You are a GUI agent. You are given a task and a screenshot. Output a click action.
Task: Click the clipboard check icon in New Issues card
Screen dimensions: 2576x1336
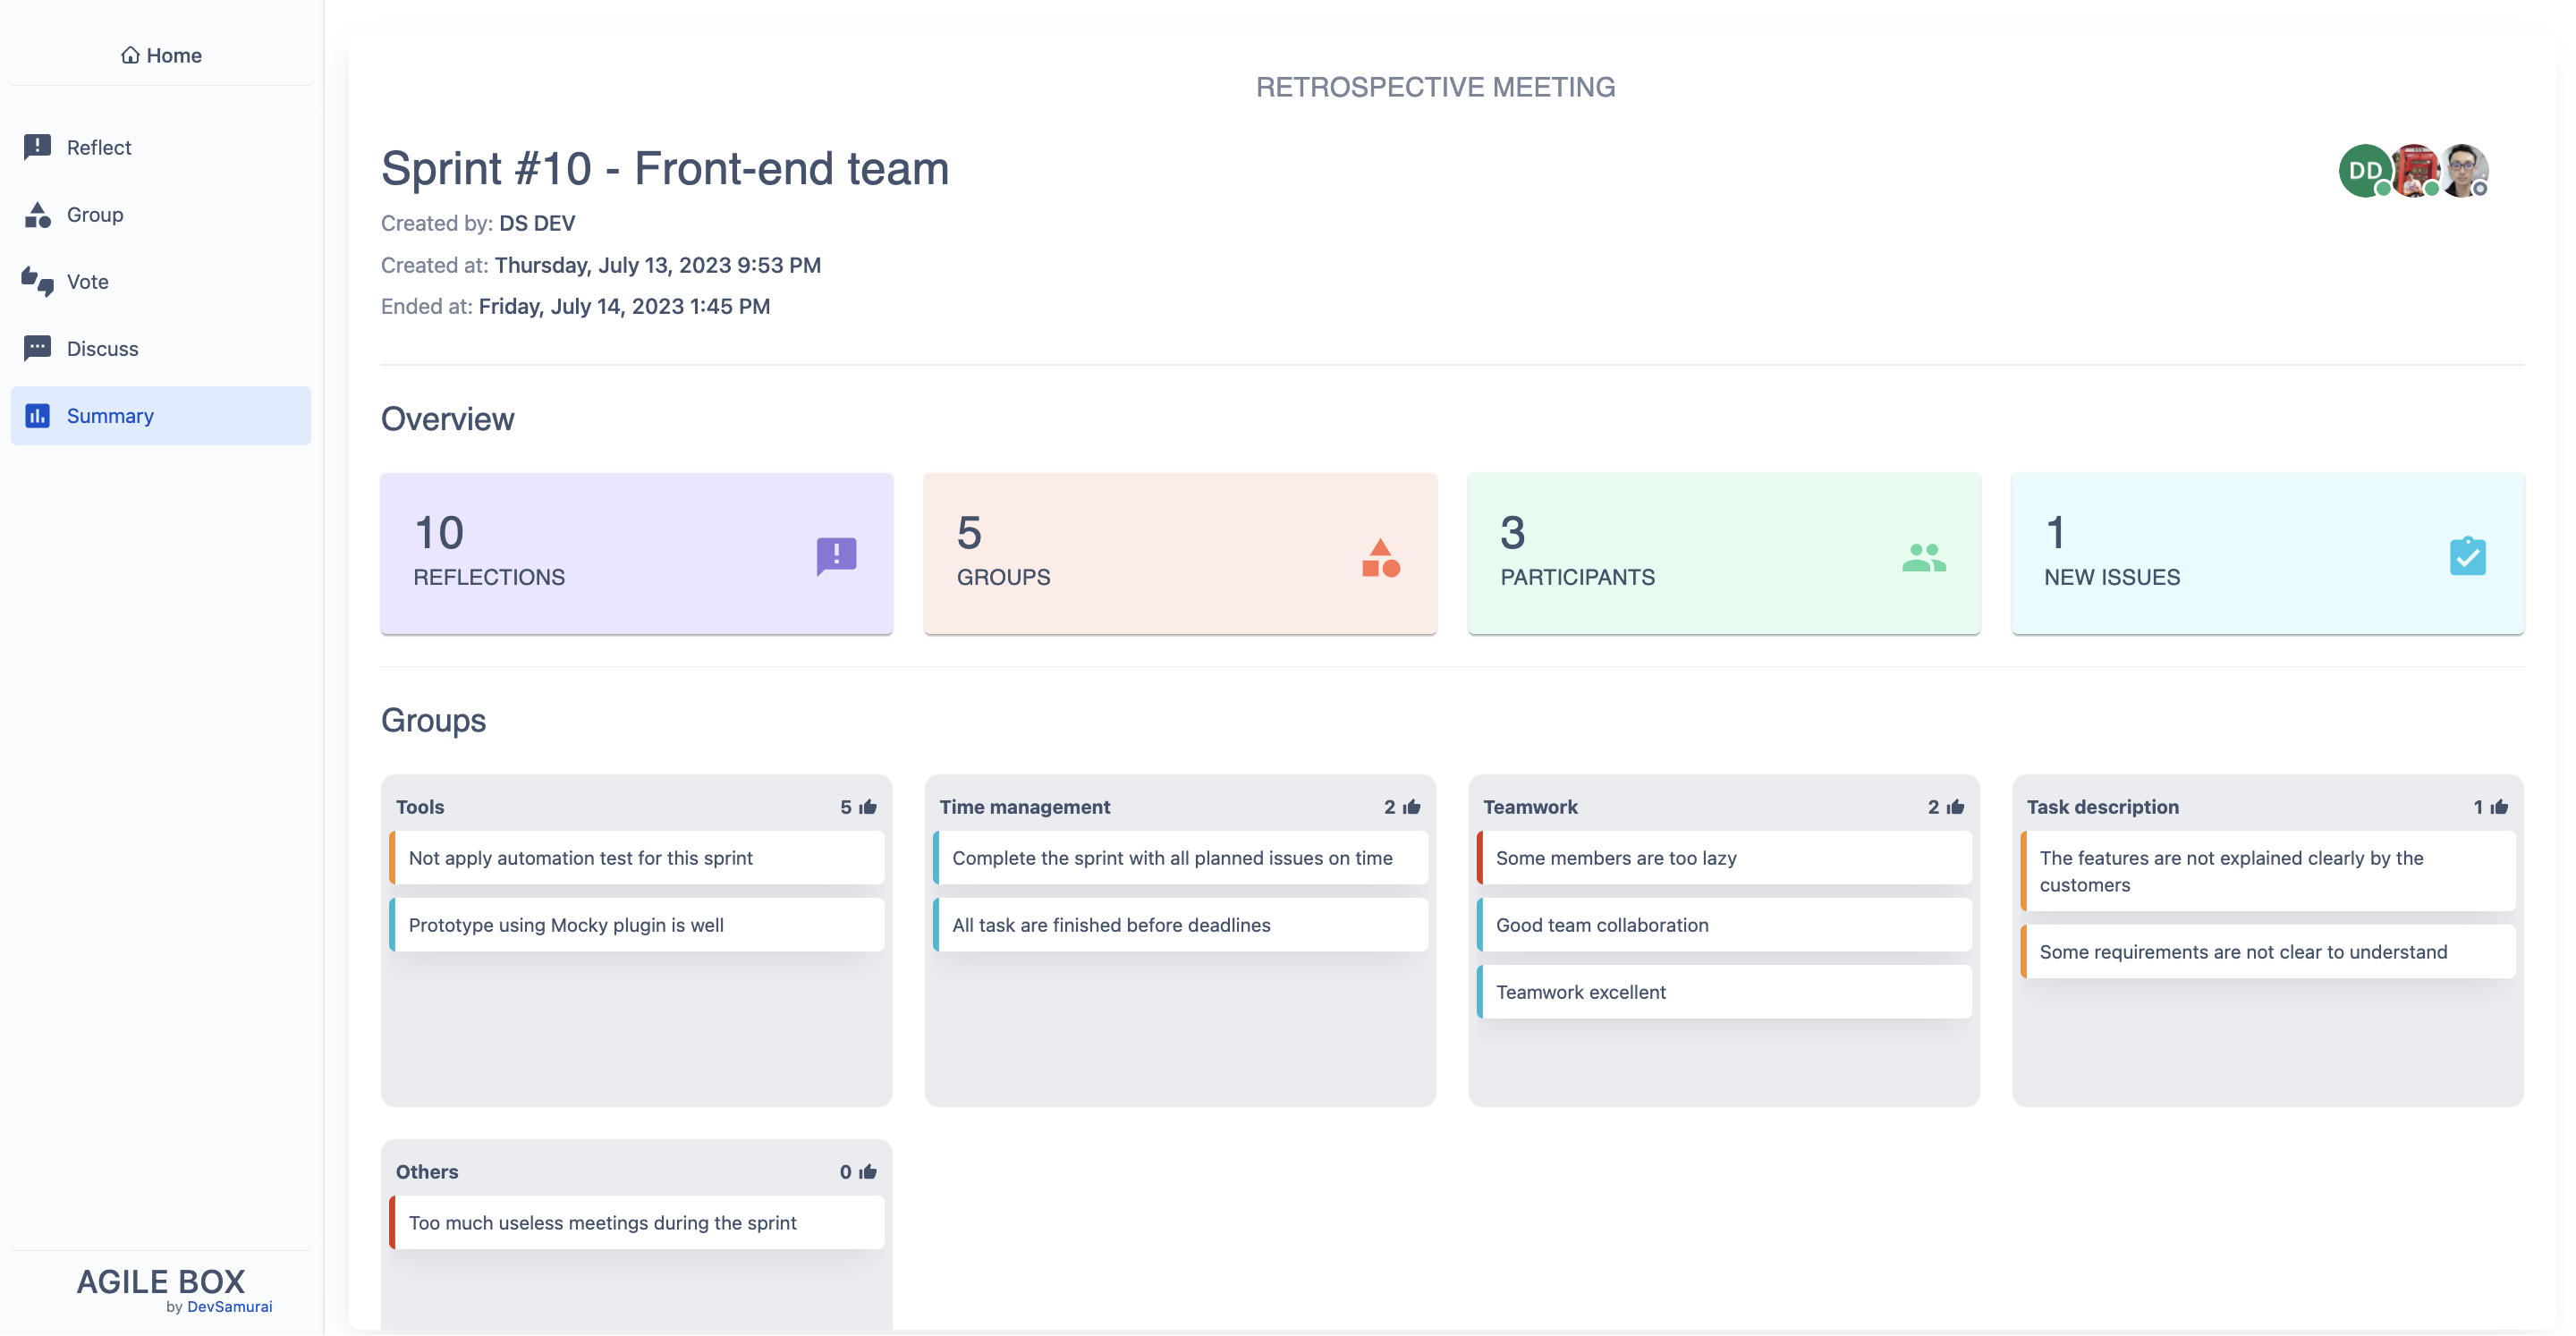pos(2467,556)
